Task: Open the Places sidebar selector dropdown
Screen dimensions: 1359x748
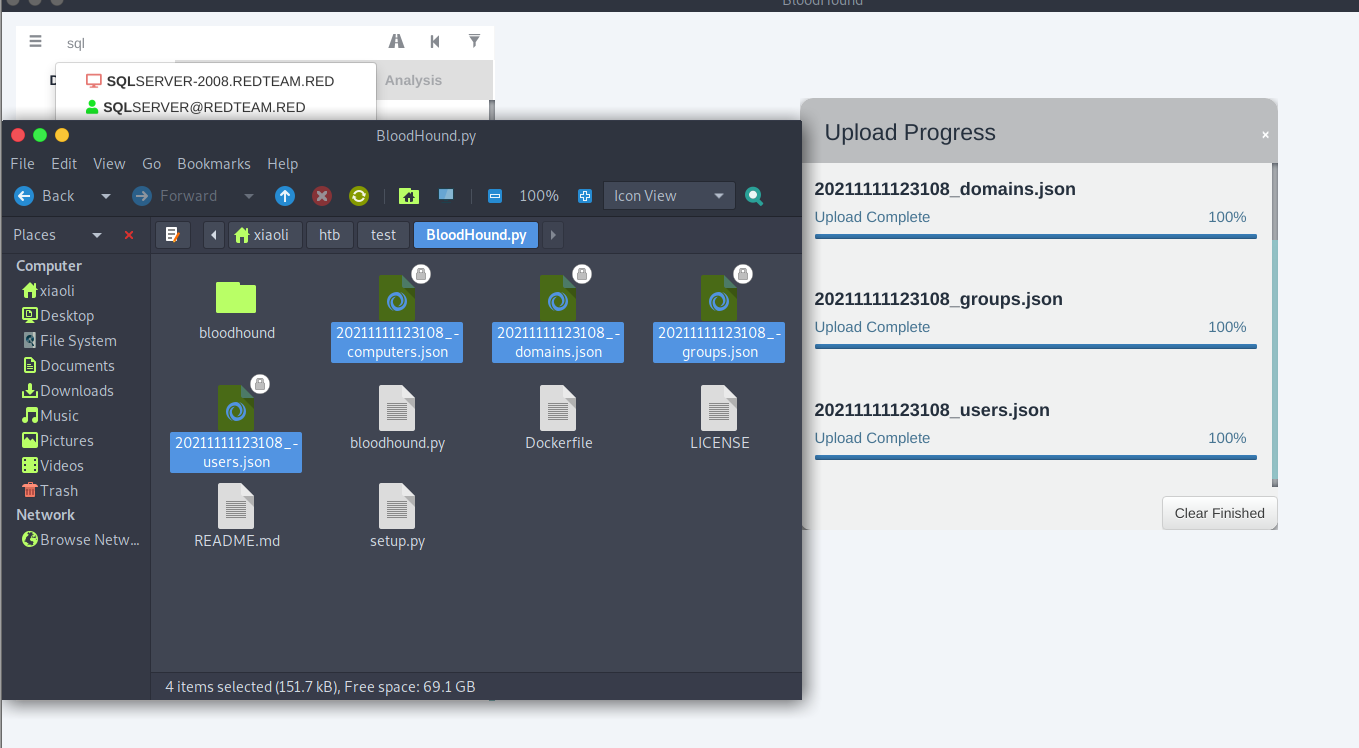Action: pyautogui.click(x=58, y=235)
